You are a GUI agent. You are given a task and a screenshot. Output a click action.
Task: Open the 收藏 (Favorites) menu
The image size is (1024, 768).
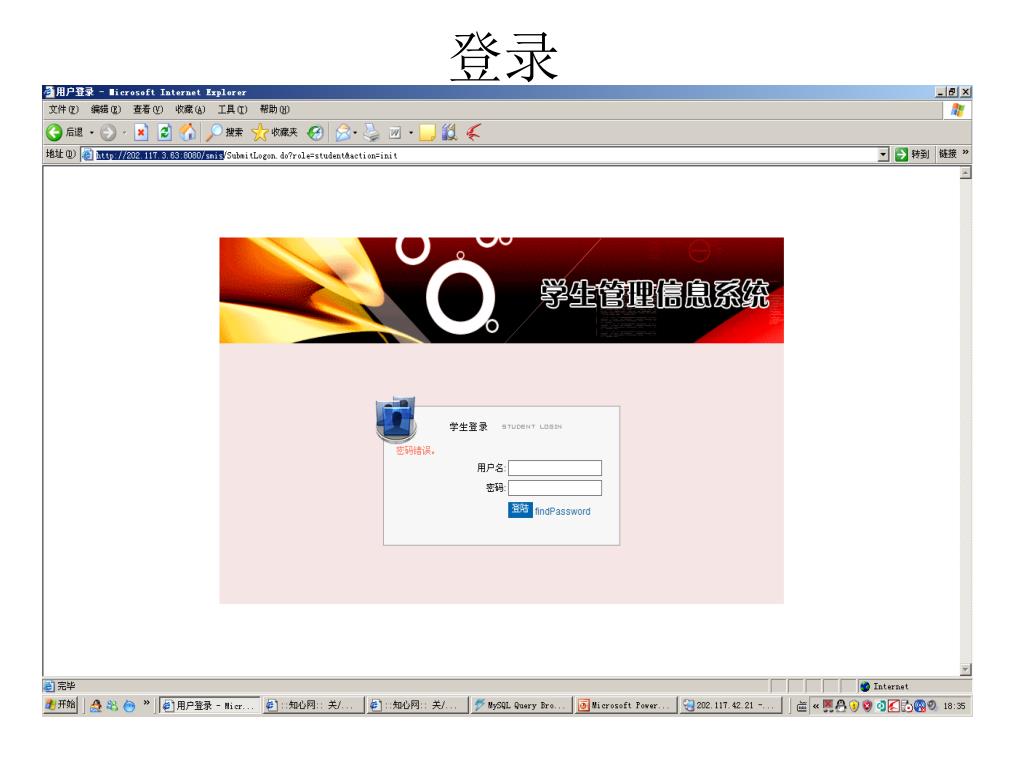click(x=190, y=110)
